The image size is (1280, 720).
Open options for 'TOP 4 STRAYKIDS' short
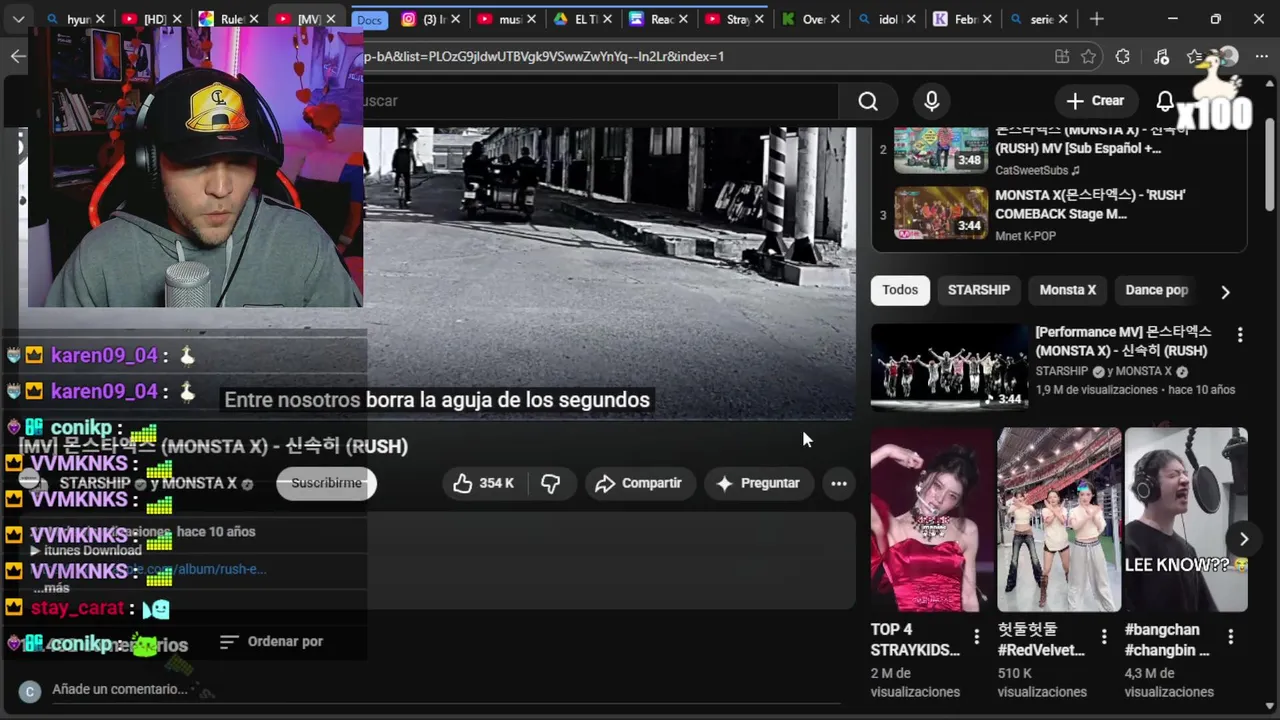pyautogui.click(x=977, y=637)
